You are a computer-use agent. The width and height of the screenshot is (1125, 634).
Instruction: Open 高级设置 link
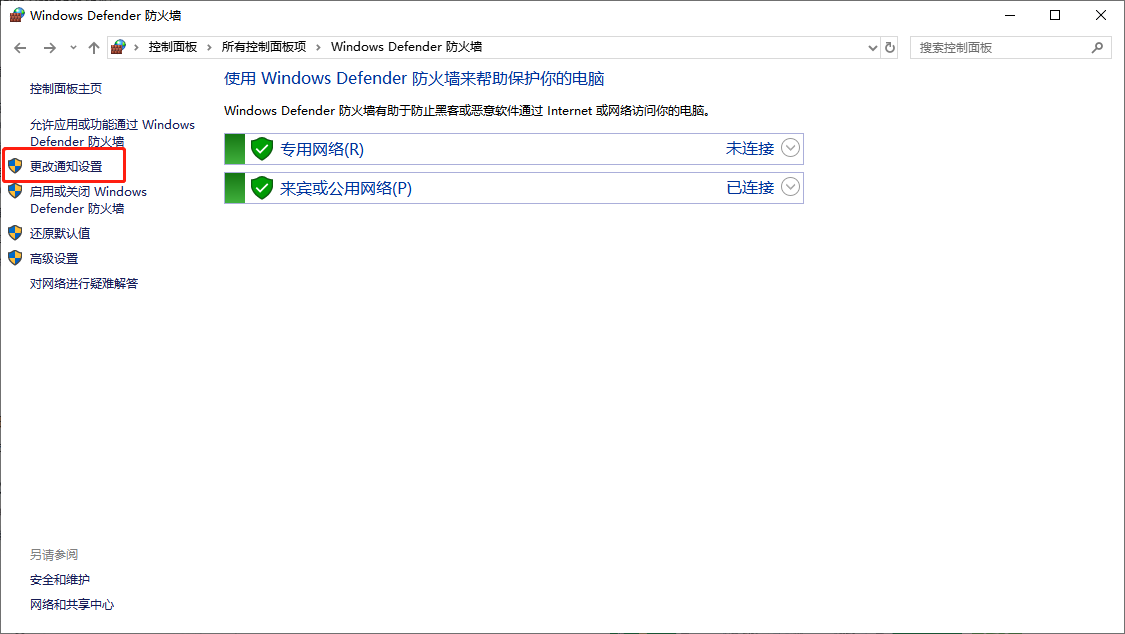pos(54,258)
